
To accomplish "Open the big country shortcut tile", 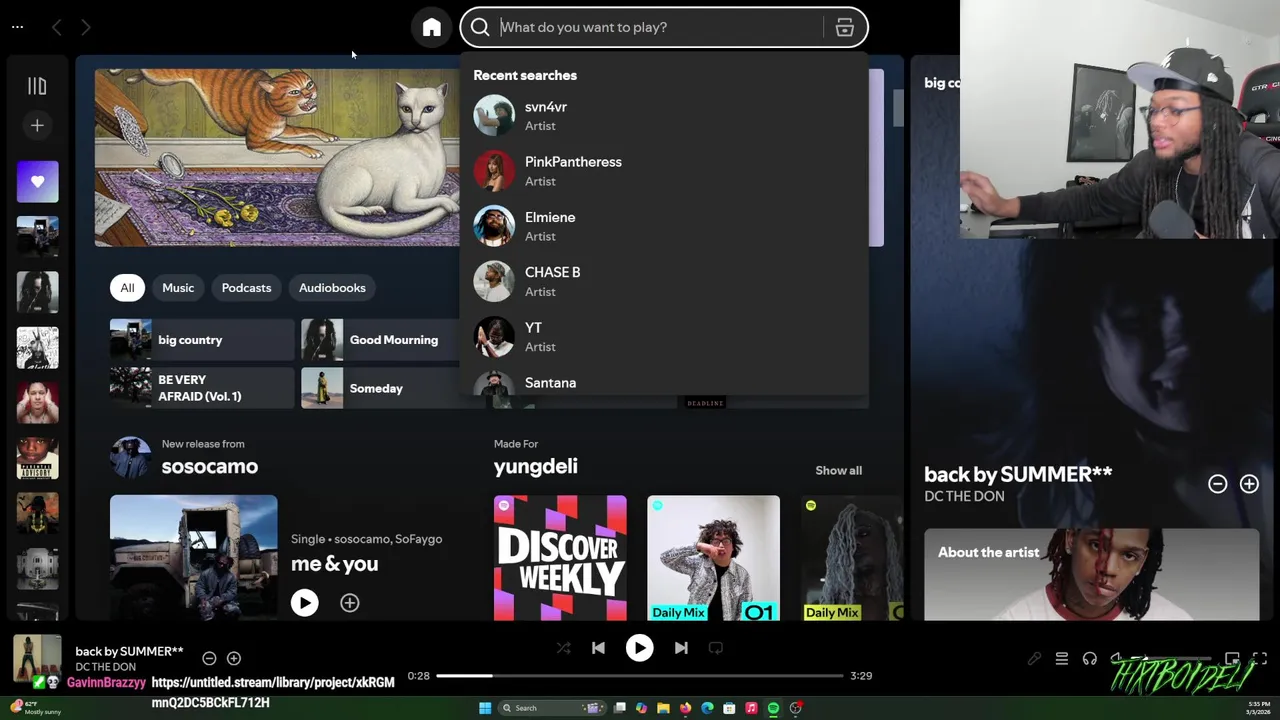I will 202,340.
